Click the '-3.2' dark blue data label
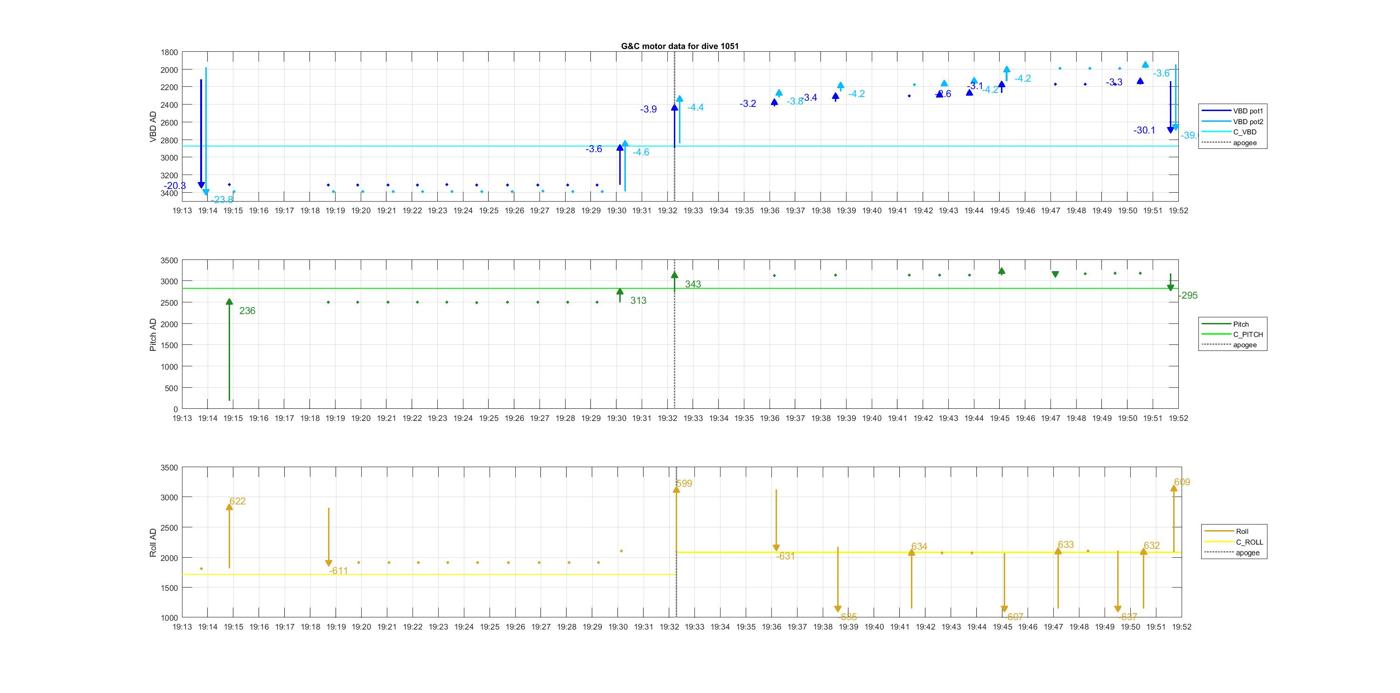Screen dimensions: 1400x693 click(748, 104)
